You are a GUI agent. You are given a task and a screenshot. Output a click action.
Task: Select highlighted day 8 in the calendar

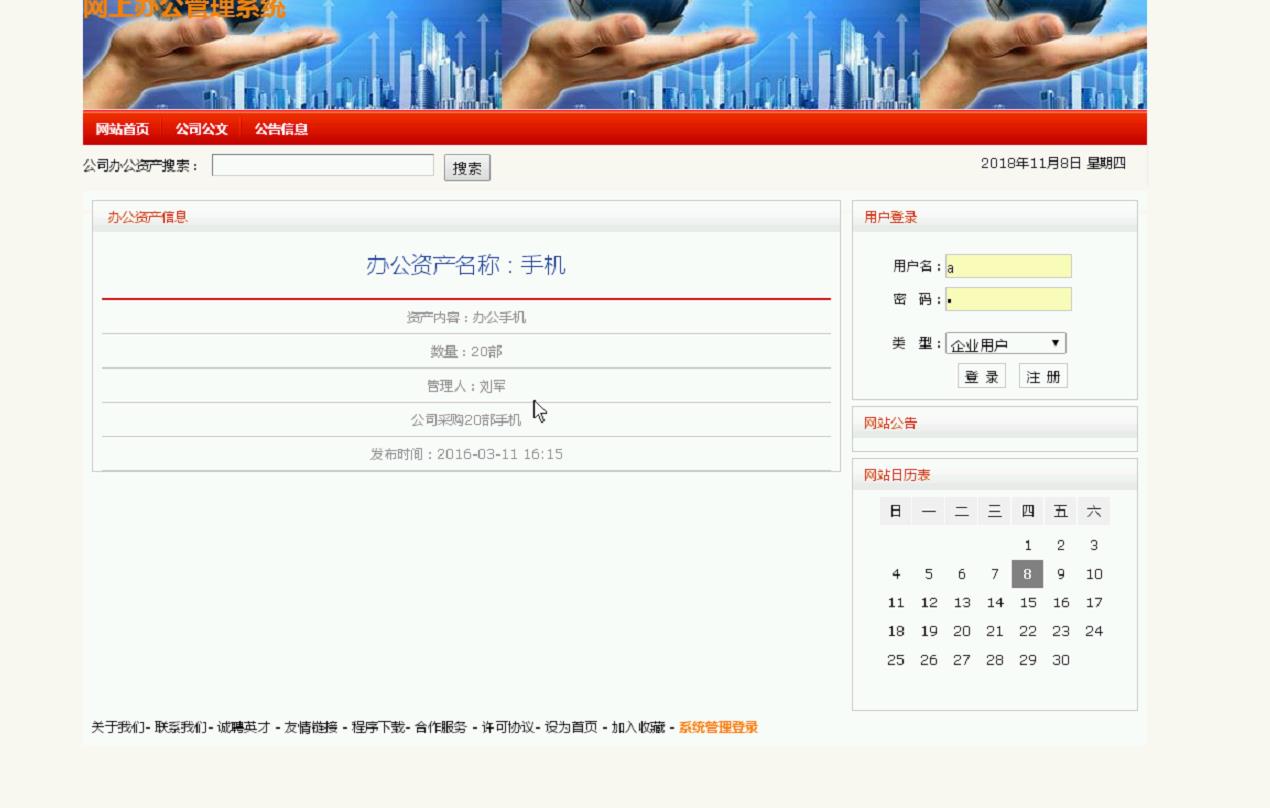pos(1027,574)
